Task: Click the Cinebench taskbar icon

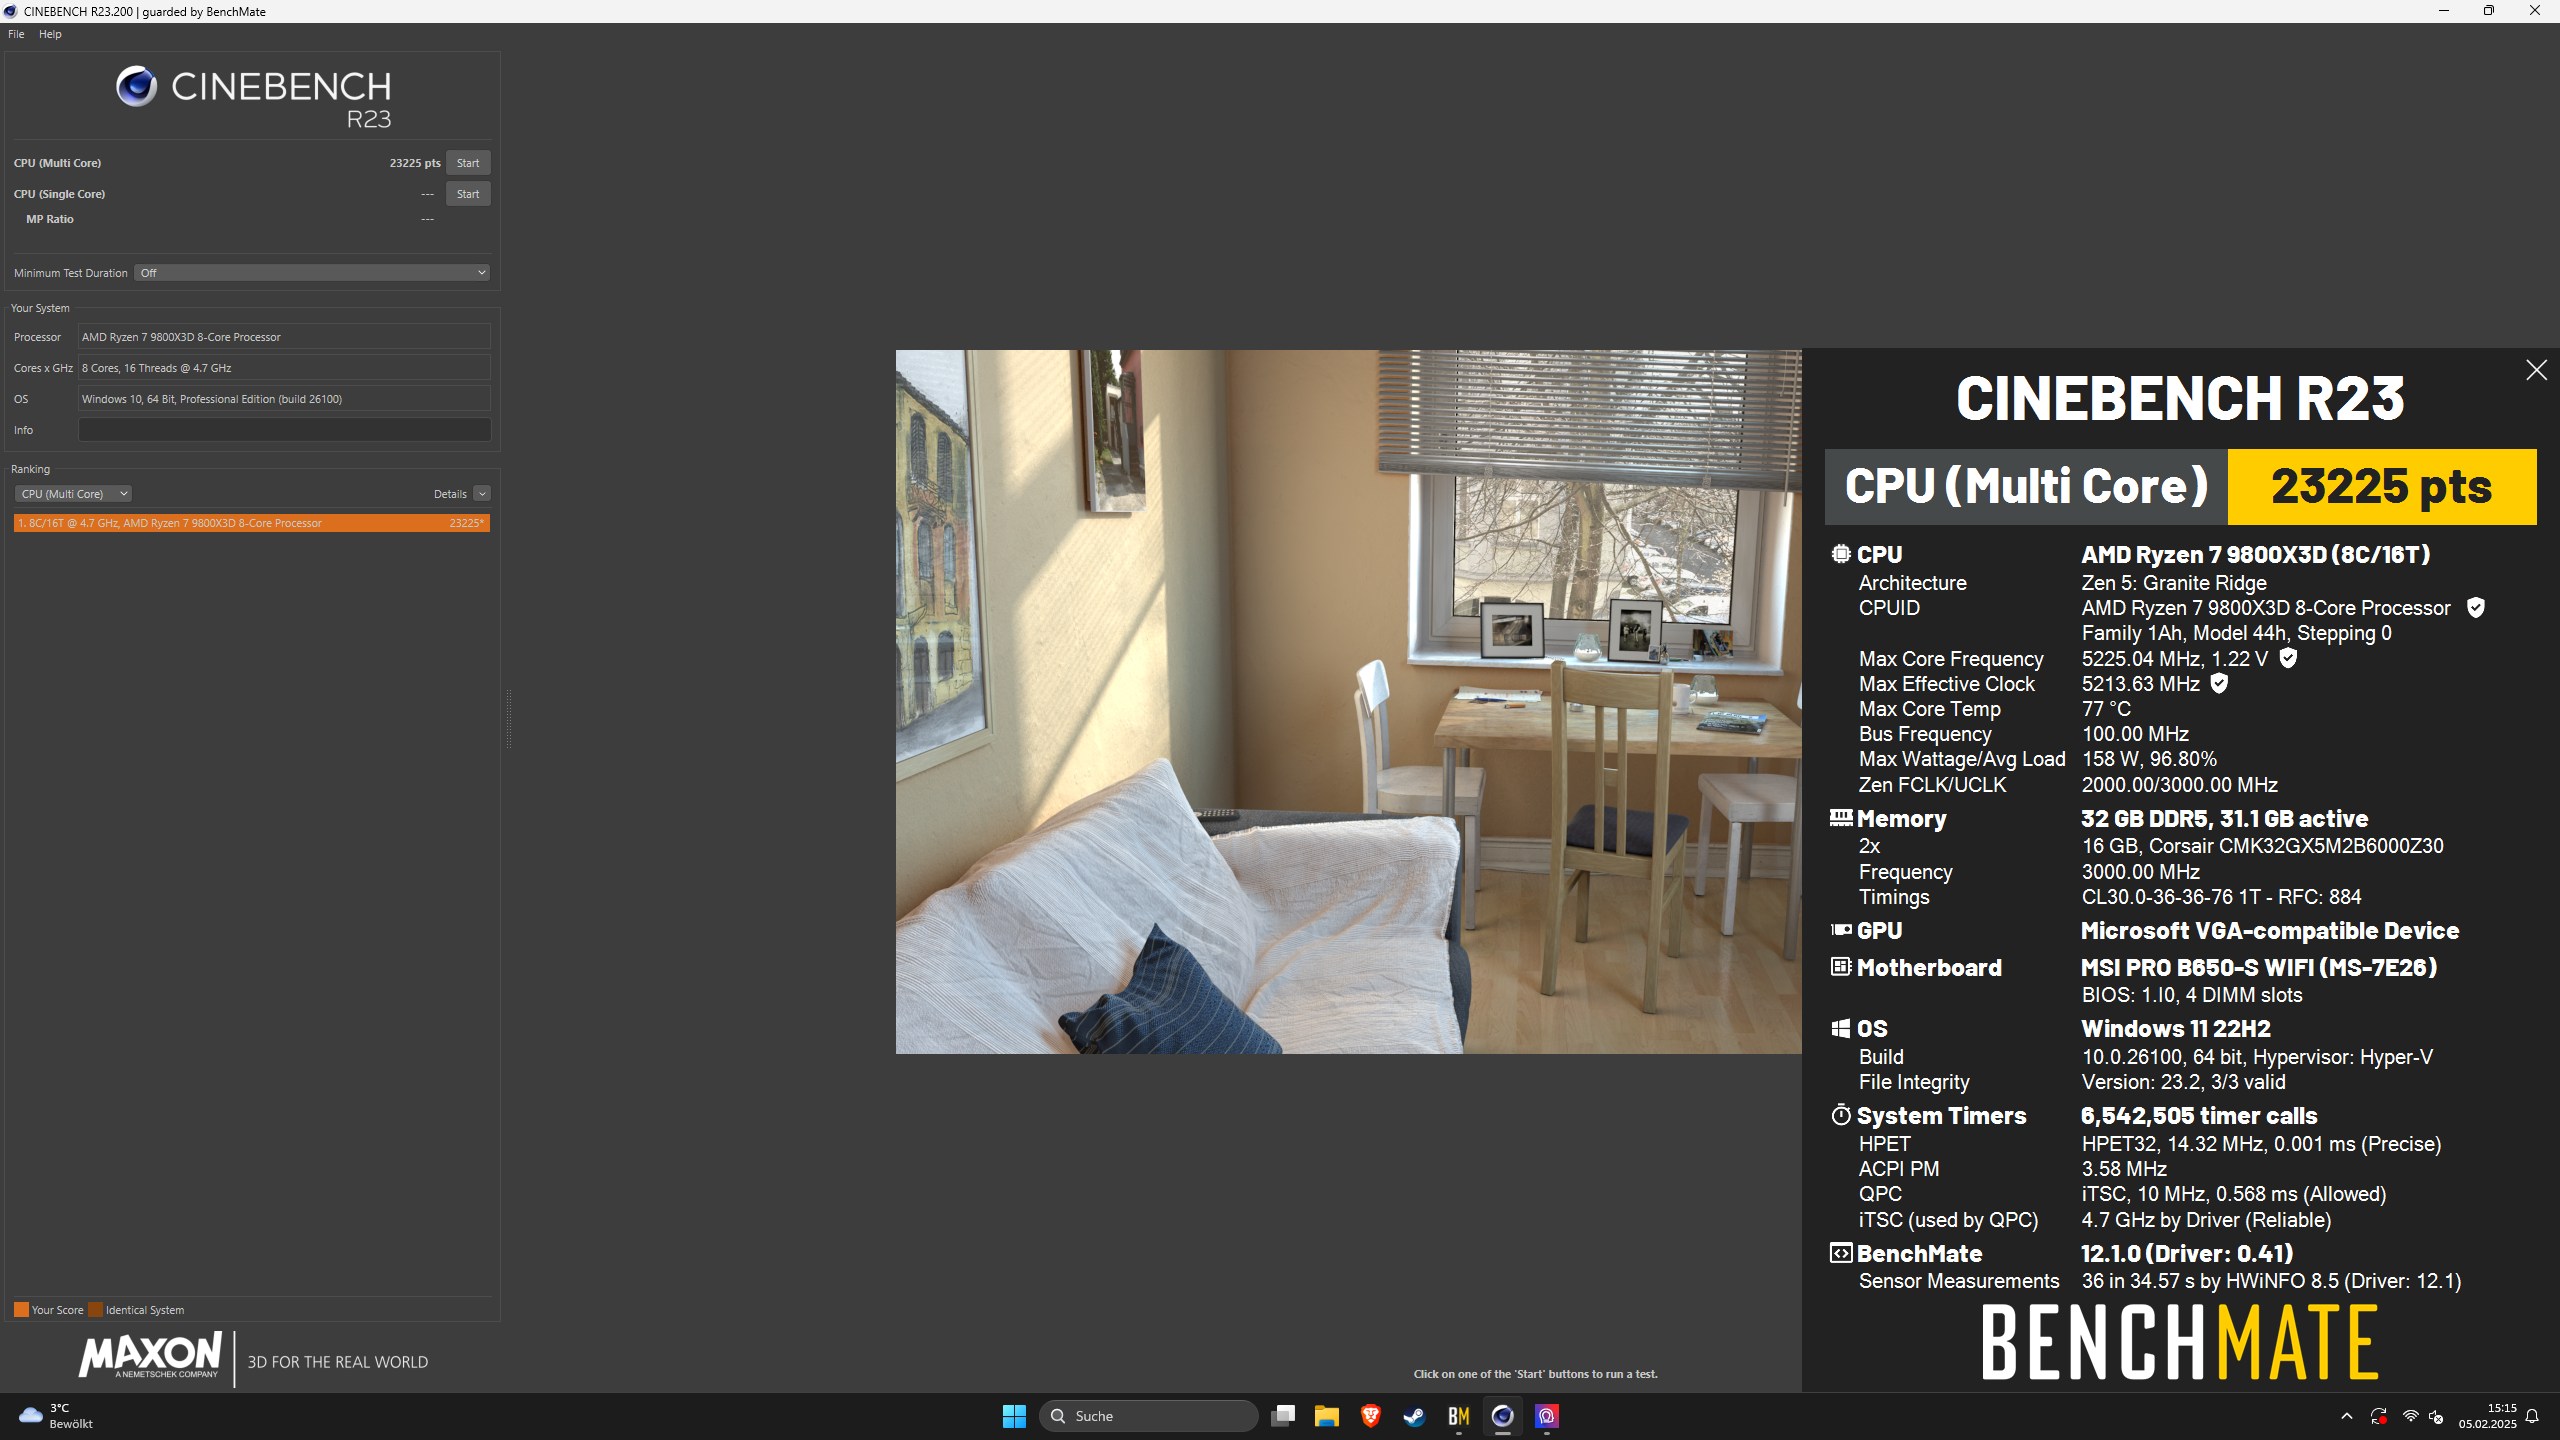Action: (x=1502, y=1416)
